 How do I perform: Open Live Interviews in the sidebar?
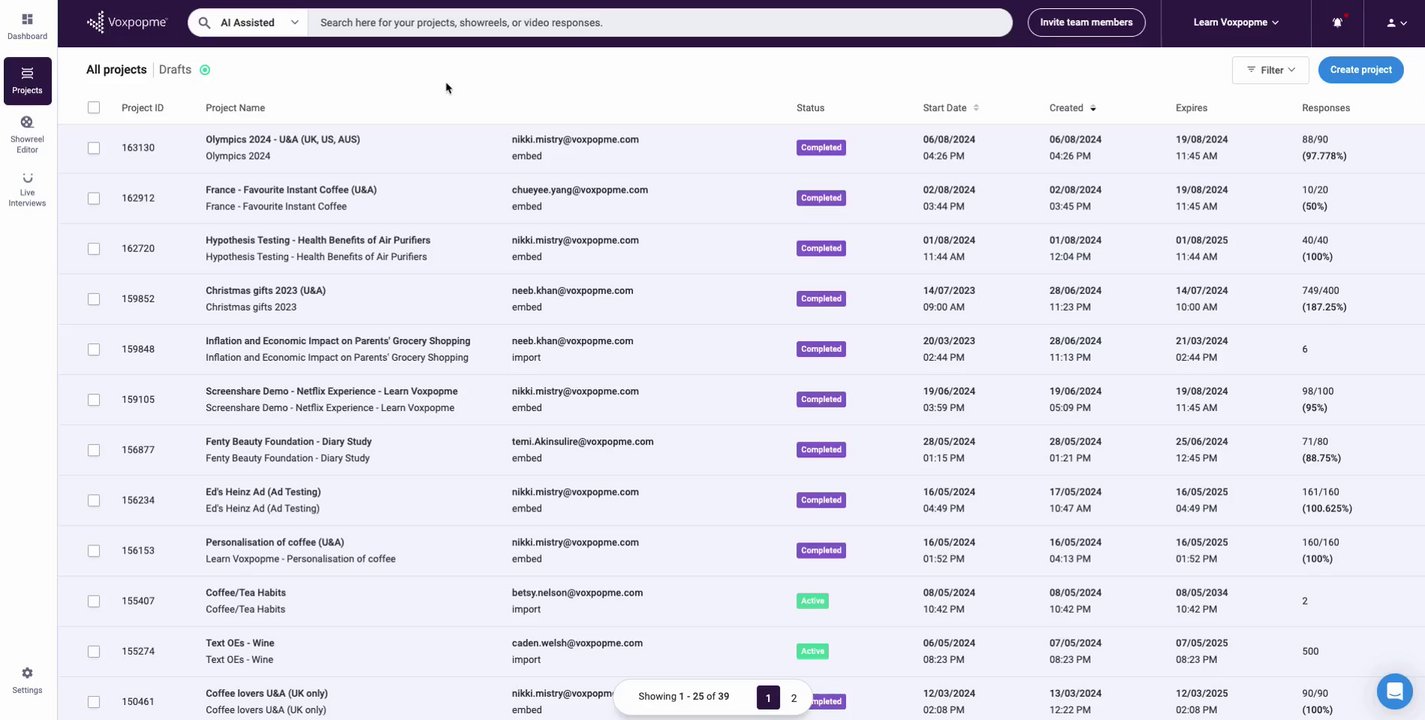pyautogui.click(x=27, y=189)
